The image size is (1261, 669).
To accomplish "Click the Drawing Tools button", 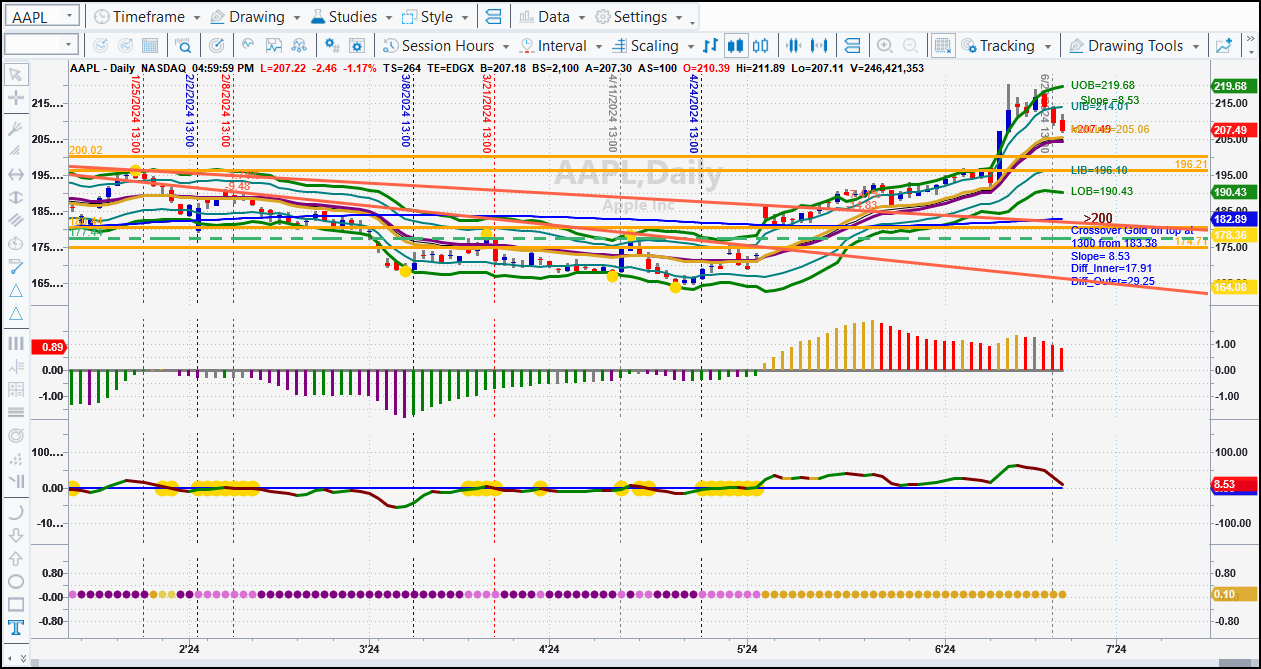I will [1126, 45].
